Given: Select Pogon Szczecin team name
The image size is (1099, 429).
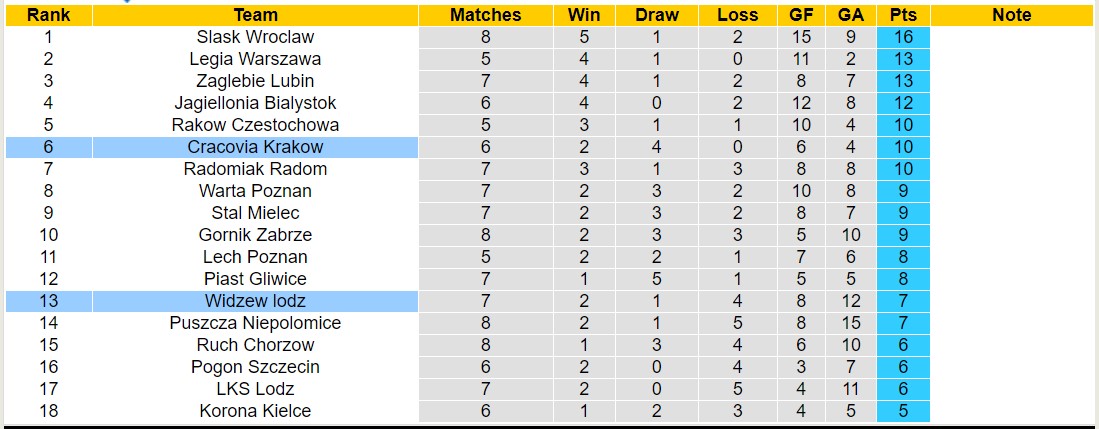Looking at the screenshot, I should click(x=255, y=367).
